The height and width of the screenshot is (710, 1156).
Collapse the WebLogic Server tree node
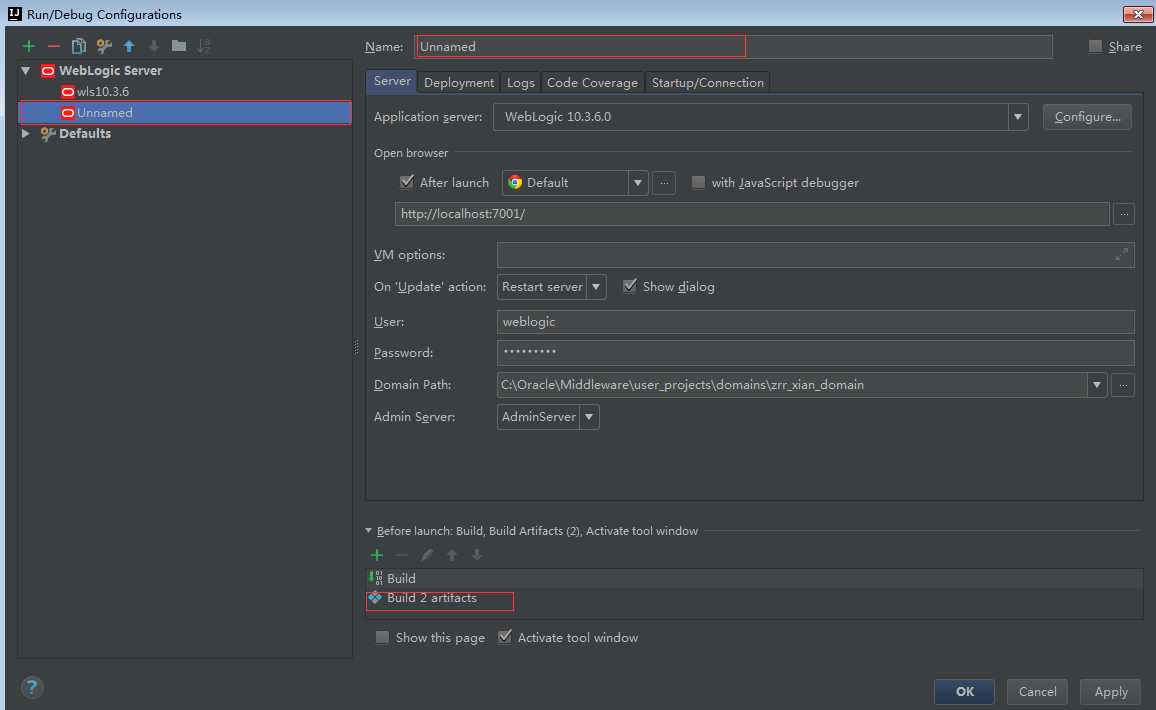click(26, 71)
